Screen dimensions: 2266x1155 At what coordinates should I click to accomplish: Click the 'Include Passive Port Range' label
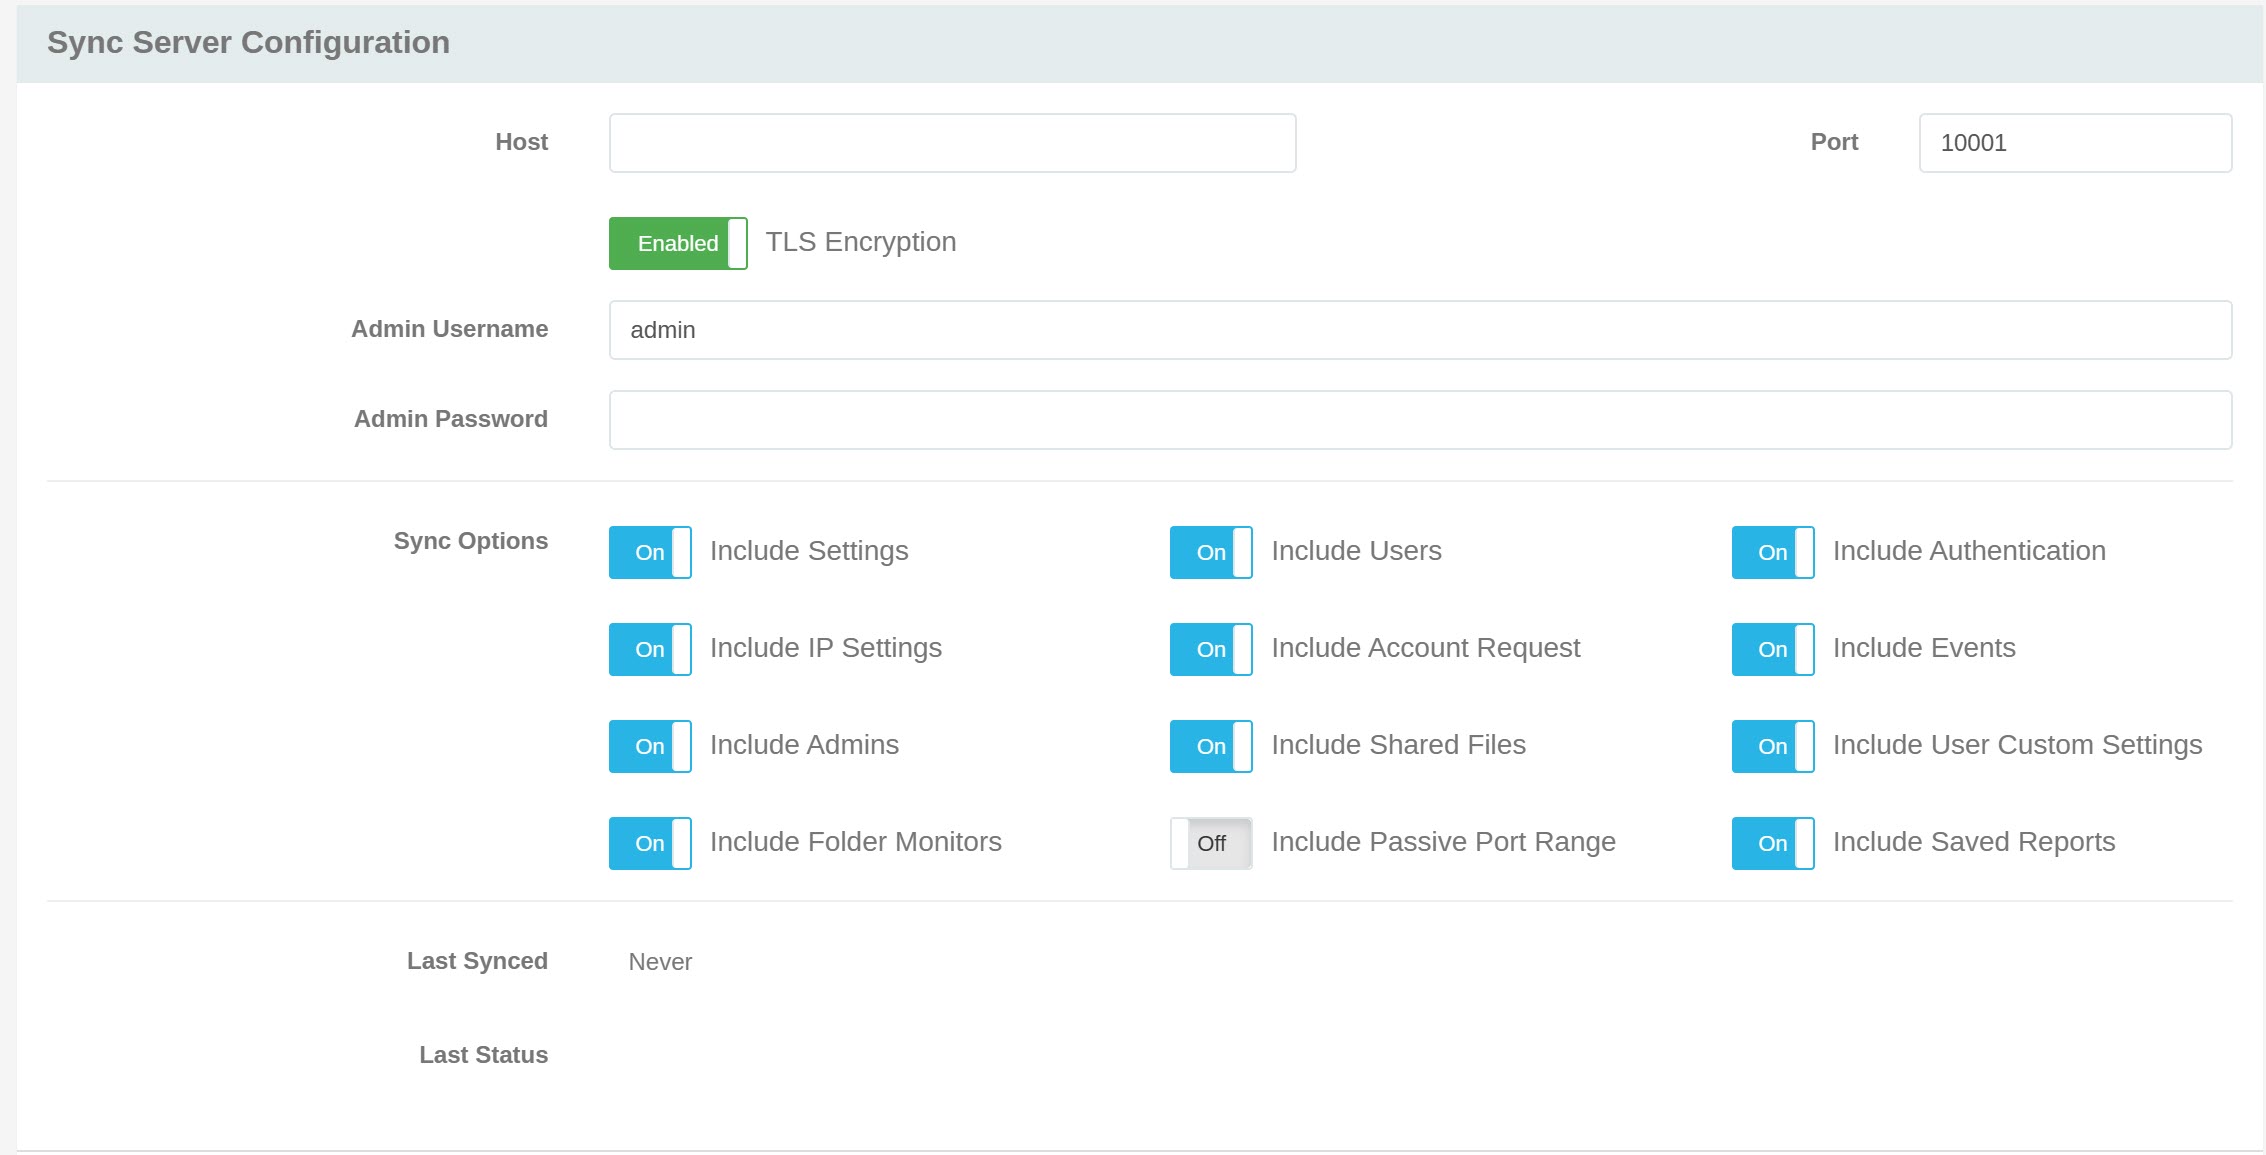click(x=1443, y=842)
